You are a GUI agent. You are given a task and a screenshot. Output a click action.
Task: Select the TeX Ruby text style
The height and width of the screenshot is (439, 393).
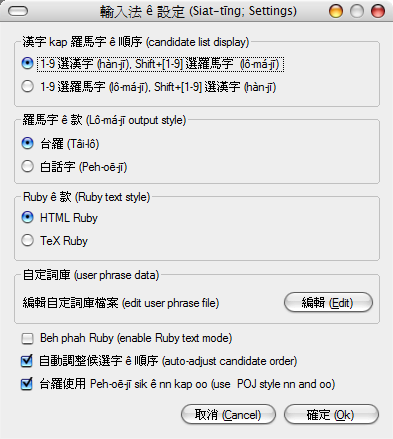(27, 240)
